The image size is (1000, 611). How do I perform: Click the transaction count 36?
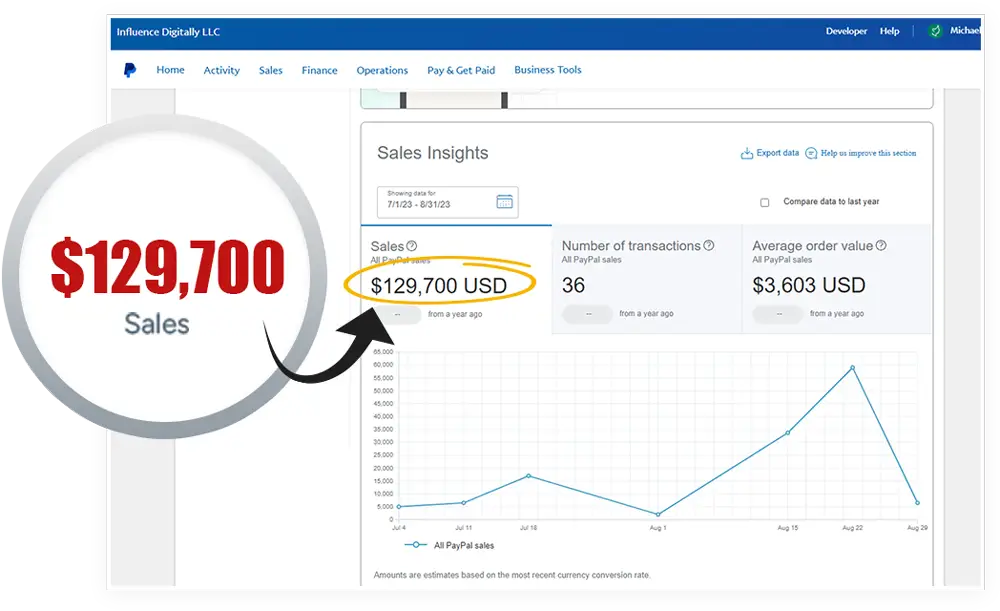click(573, 285)
